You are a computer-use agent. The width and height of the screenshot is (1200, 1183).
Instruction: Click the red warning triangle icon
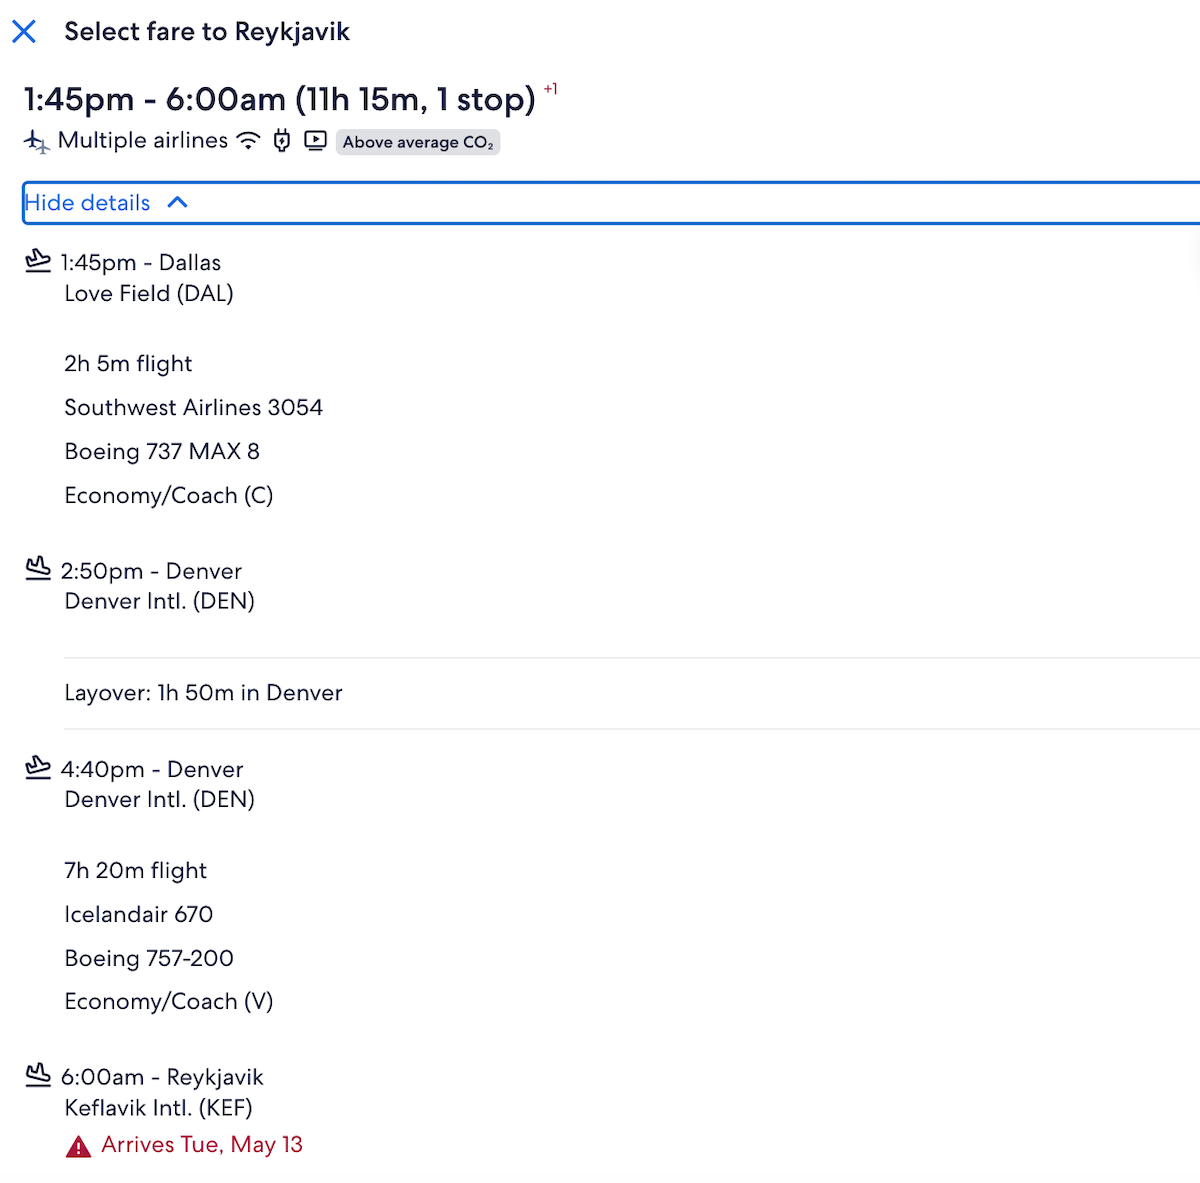coord(78,1147)
